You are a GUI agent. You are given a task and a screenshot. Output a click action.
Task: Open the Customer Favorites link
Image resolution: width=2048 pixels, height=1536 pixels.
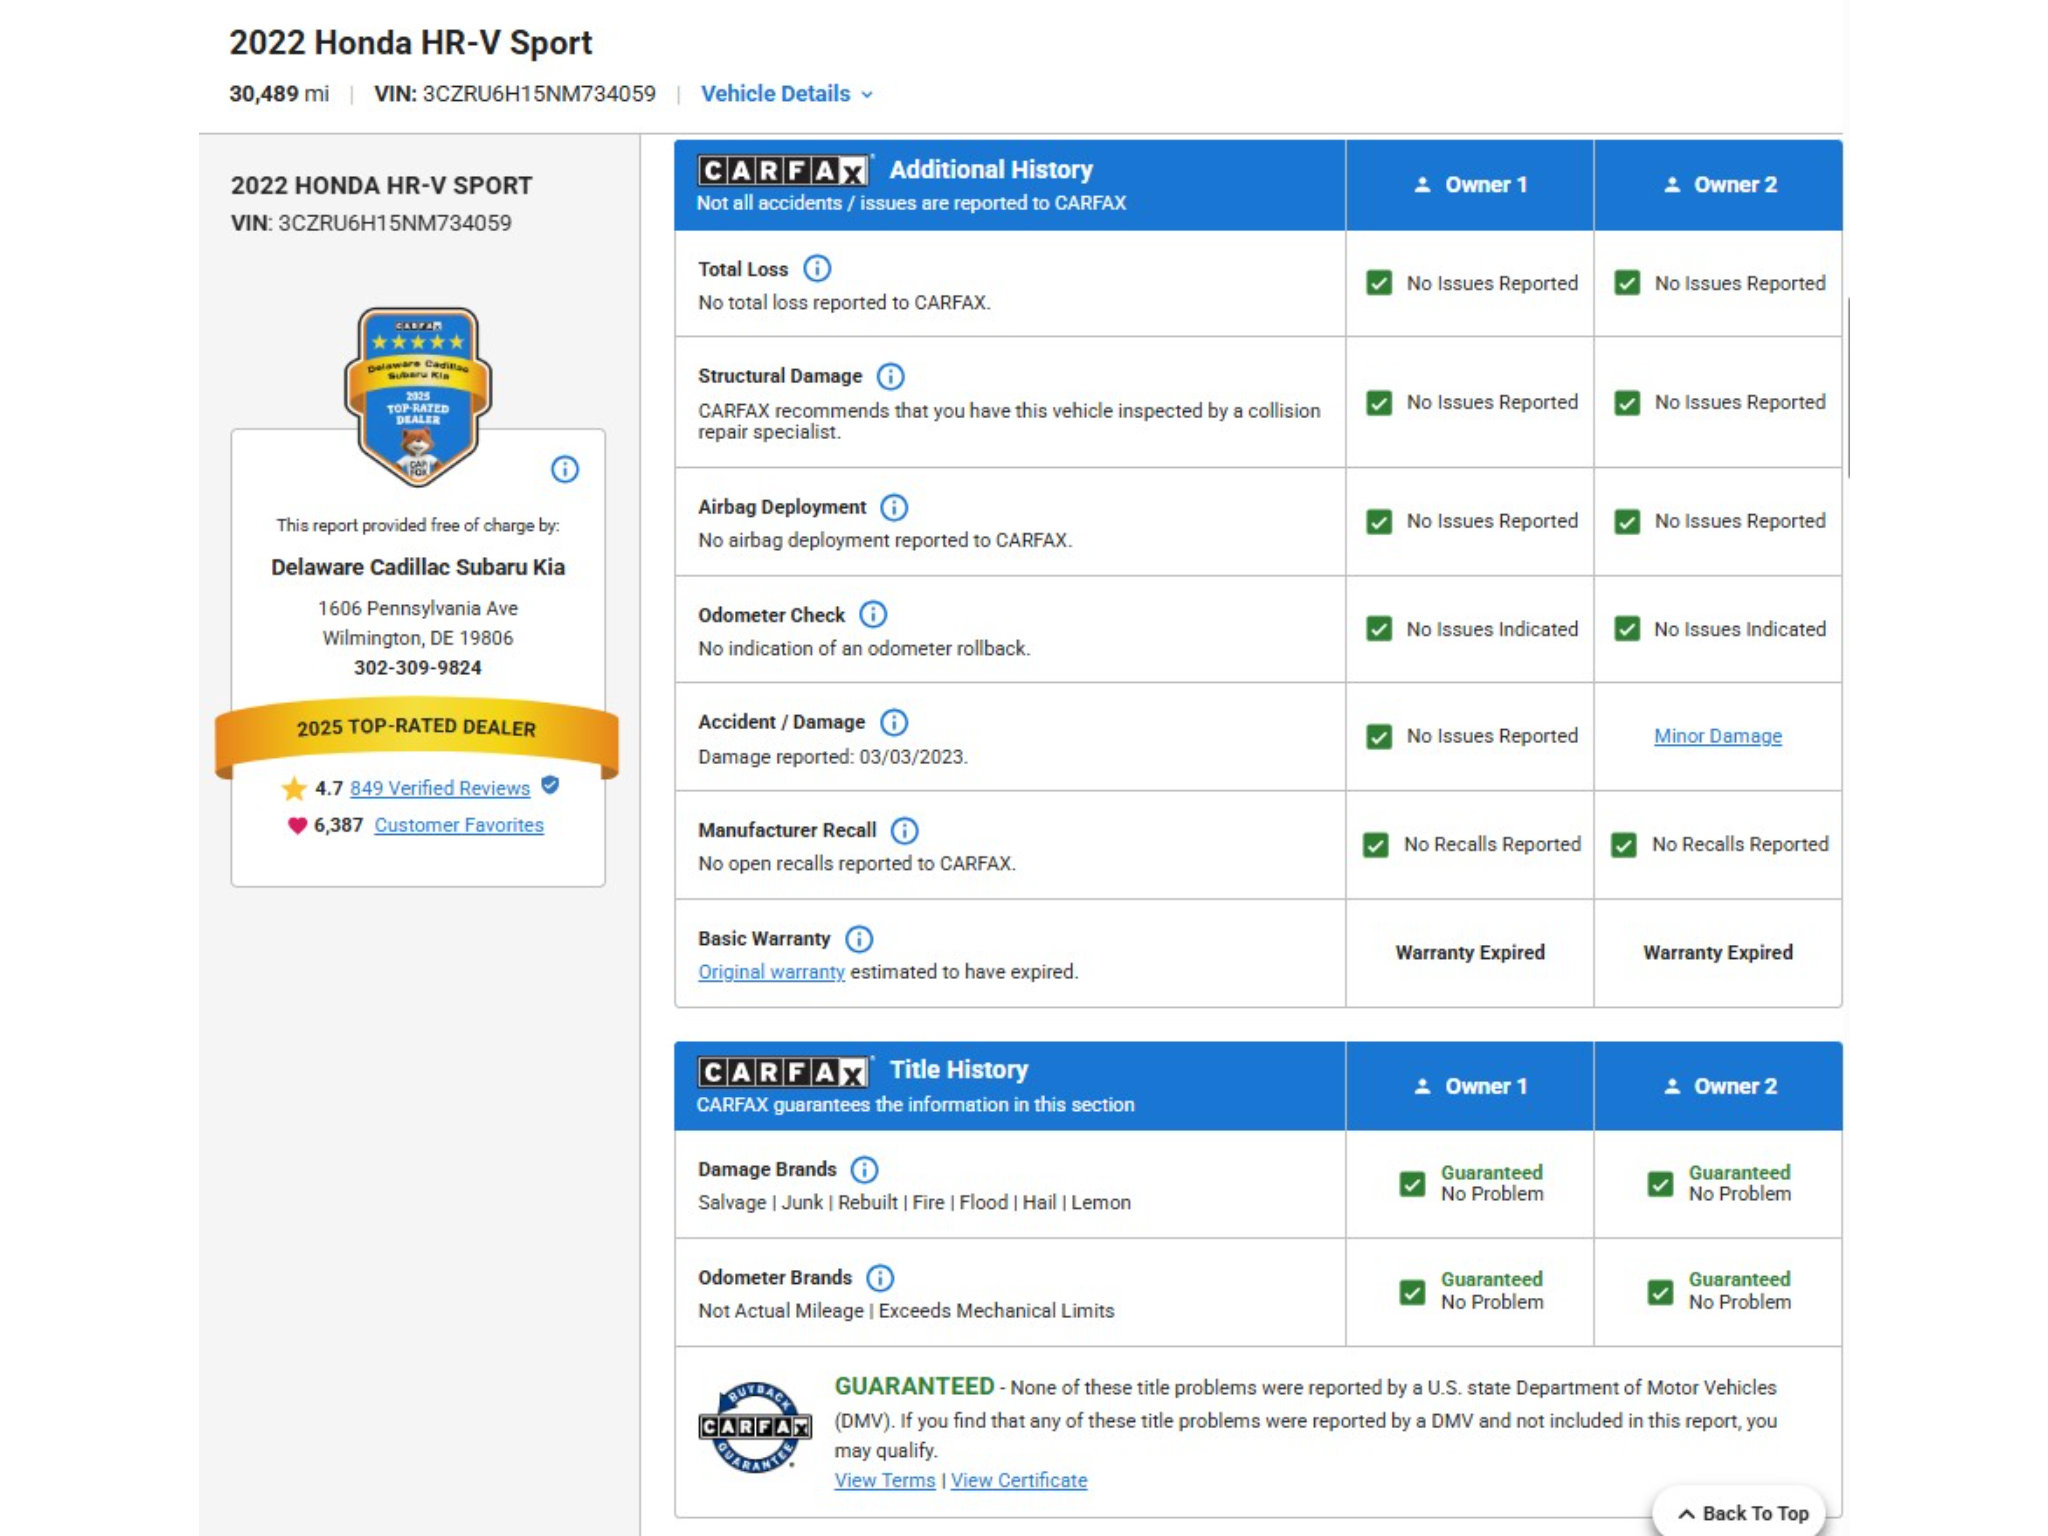[x=459, y=825]
